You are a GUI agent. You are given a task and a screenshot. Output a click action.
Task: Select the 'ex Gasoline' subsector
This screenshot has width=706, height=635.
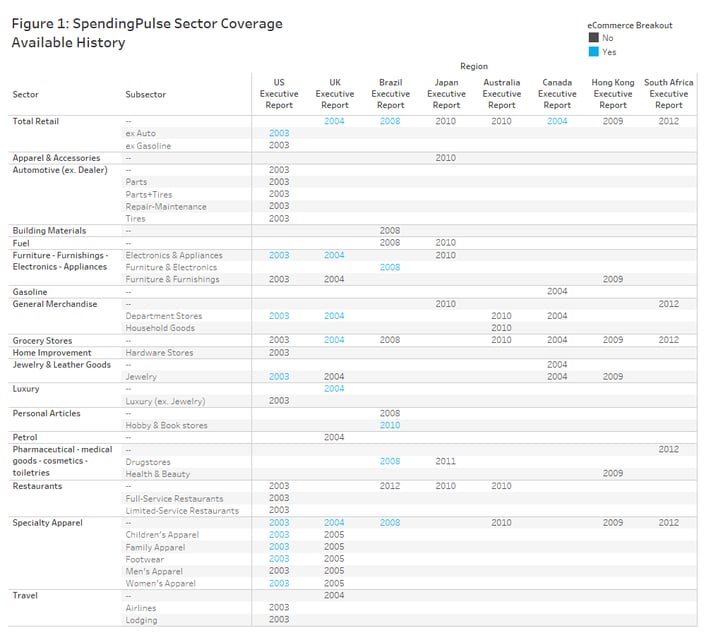point(148,146)
